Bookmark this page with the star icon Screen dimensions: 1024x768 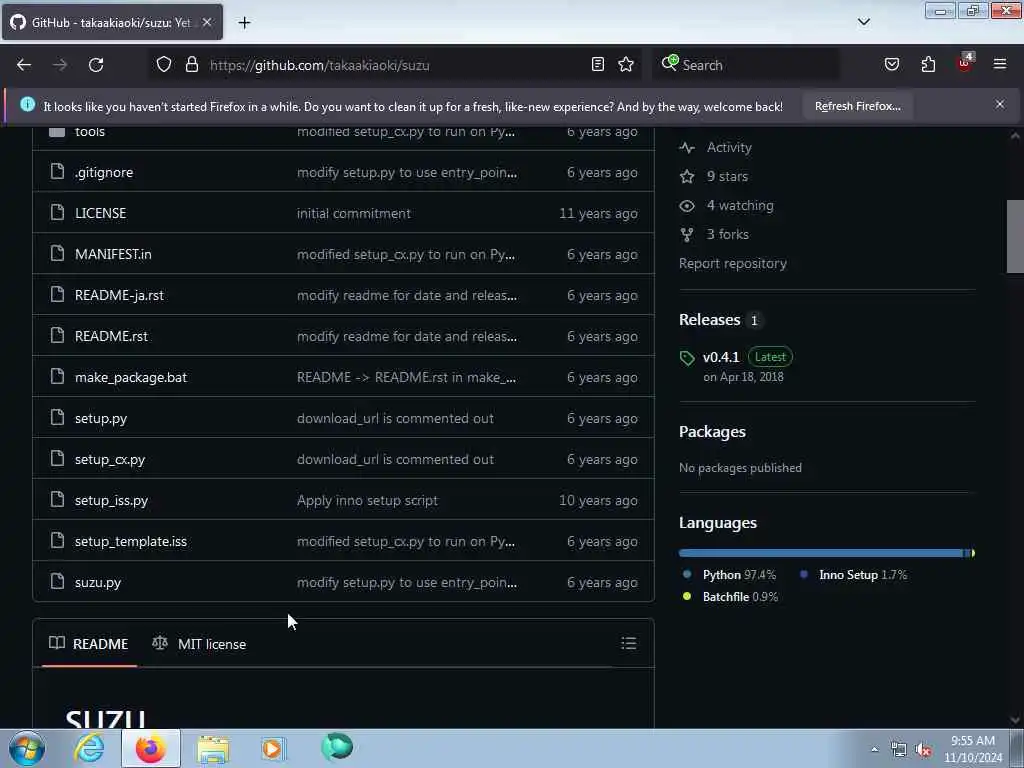pyautogui.click(x=626, y=64)
